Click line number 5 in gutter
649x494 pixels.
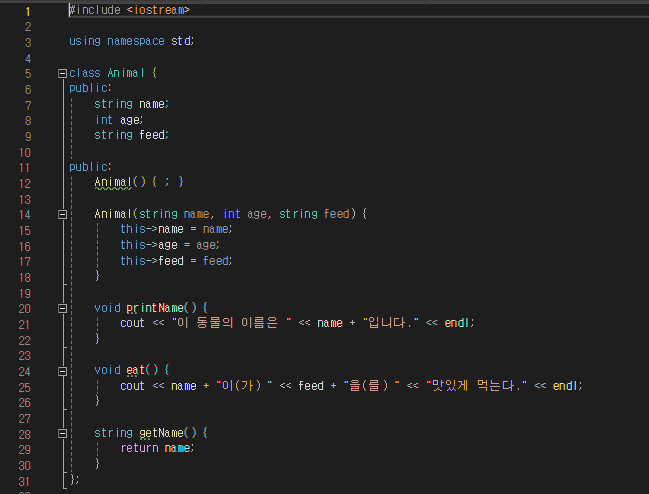point(28,74)
